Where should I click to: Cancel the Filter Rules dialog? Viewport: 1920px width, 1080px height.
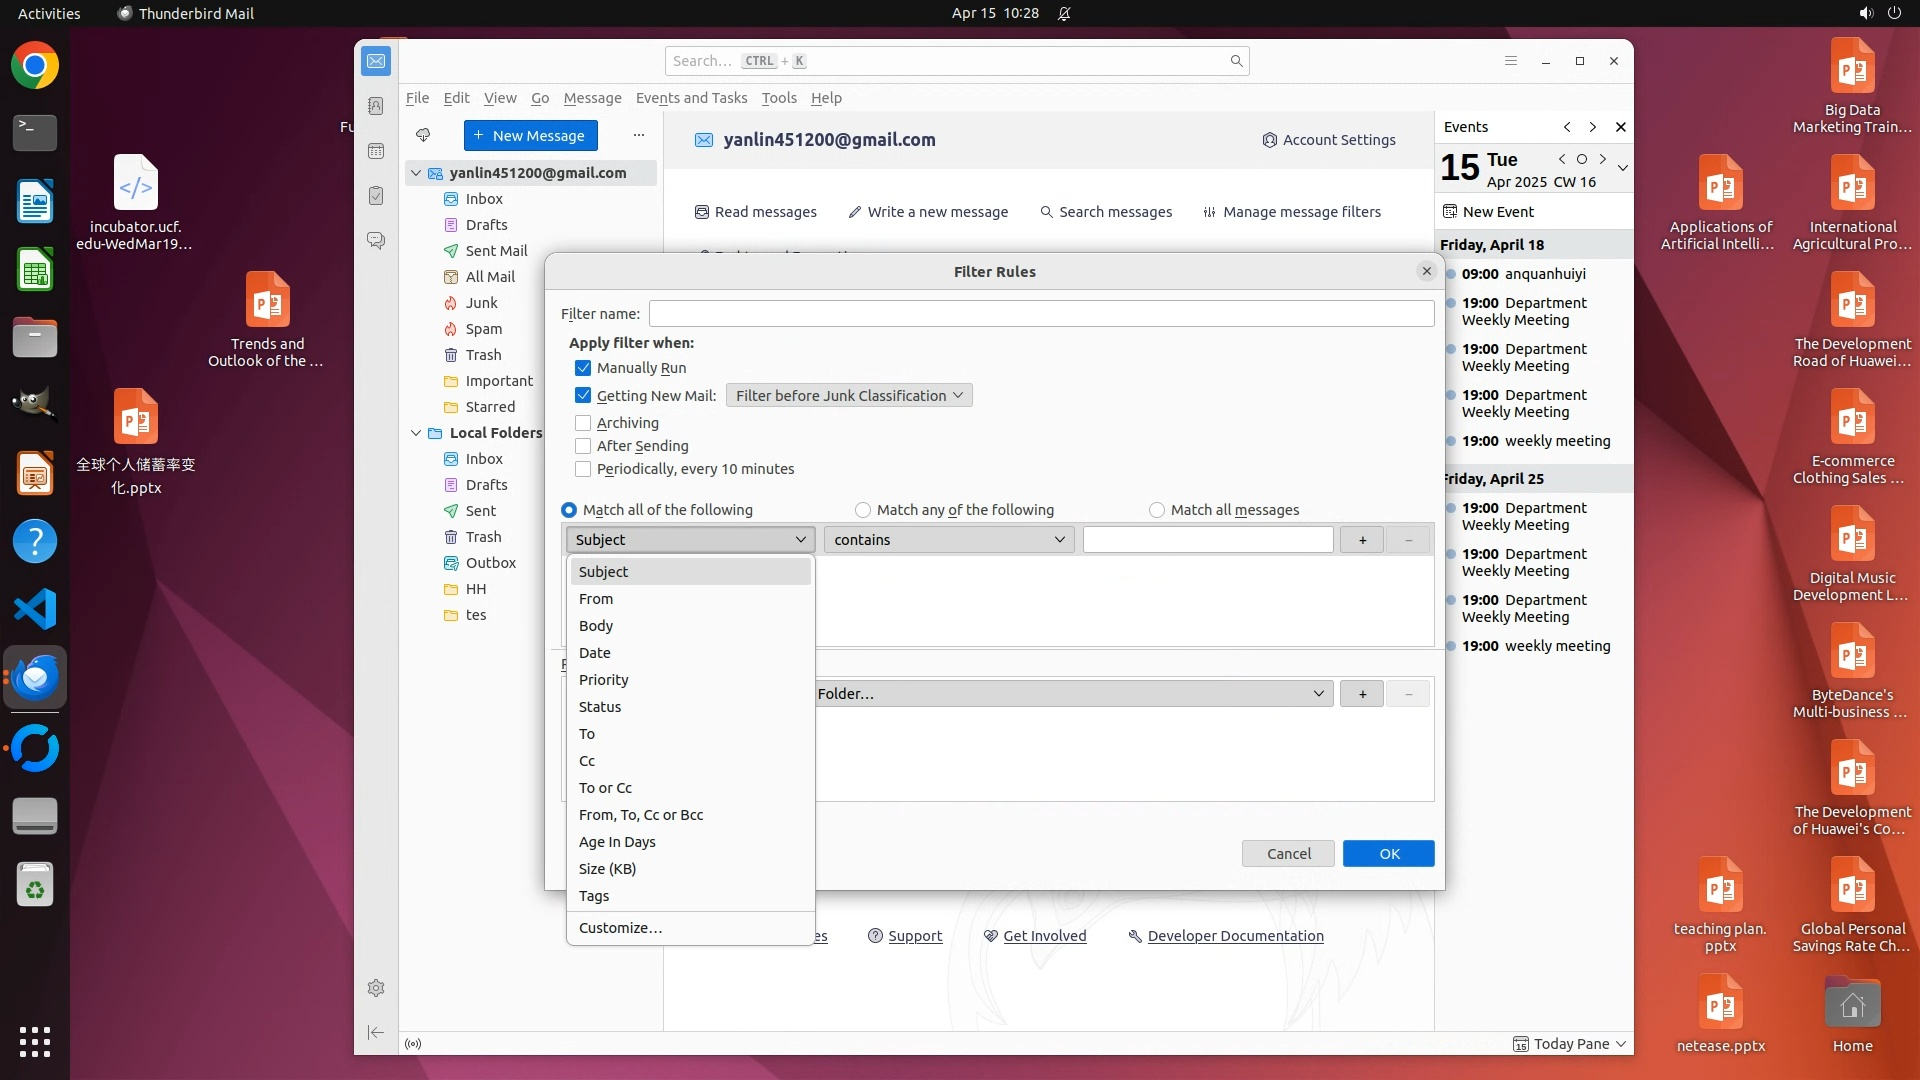click(x=1288, y=854)
